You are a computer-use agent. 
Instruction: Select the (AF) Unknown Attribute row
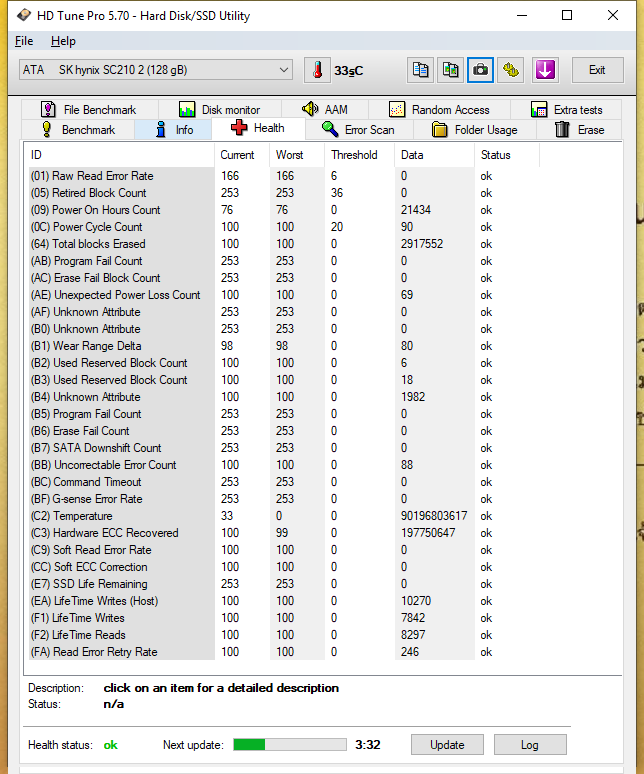284,312
